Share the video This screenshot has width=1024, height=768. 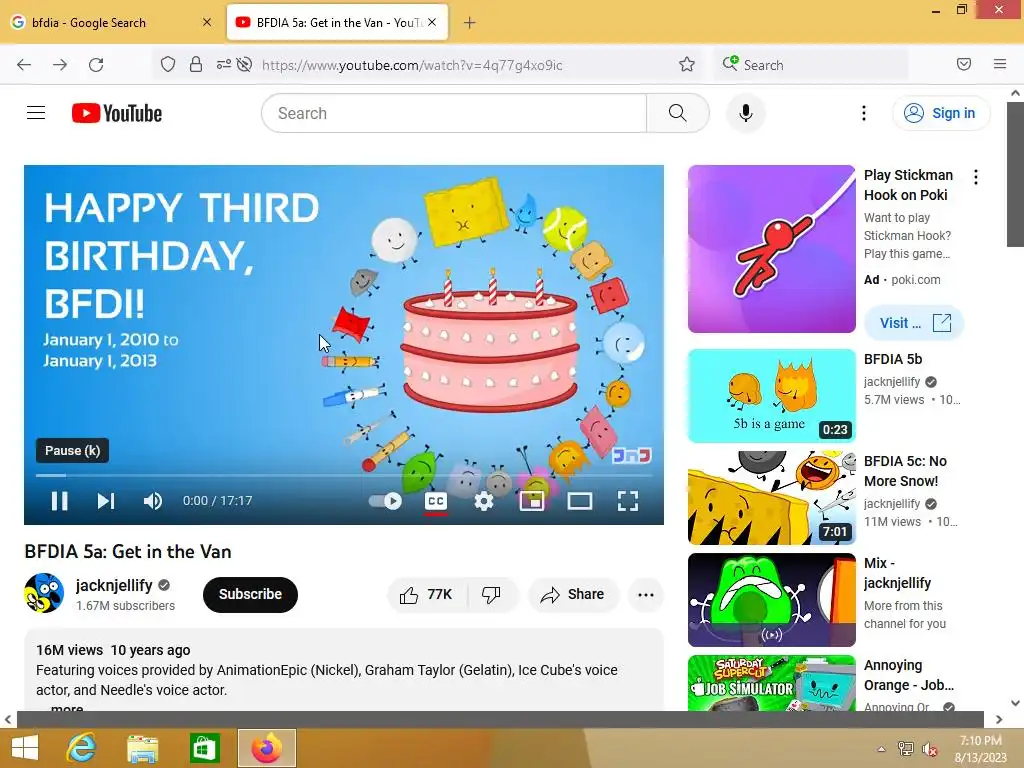573,594
